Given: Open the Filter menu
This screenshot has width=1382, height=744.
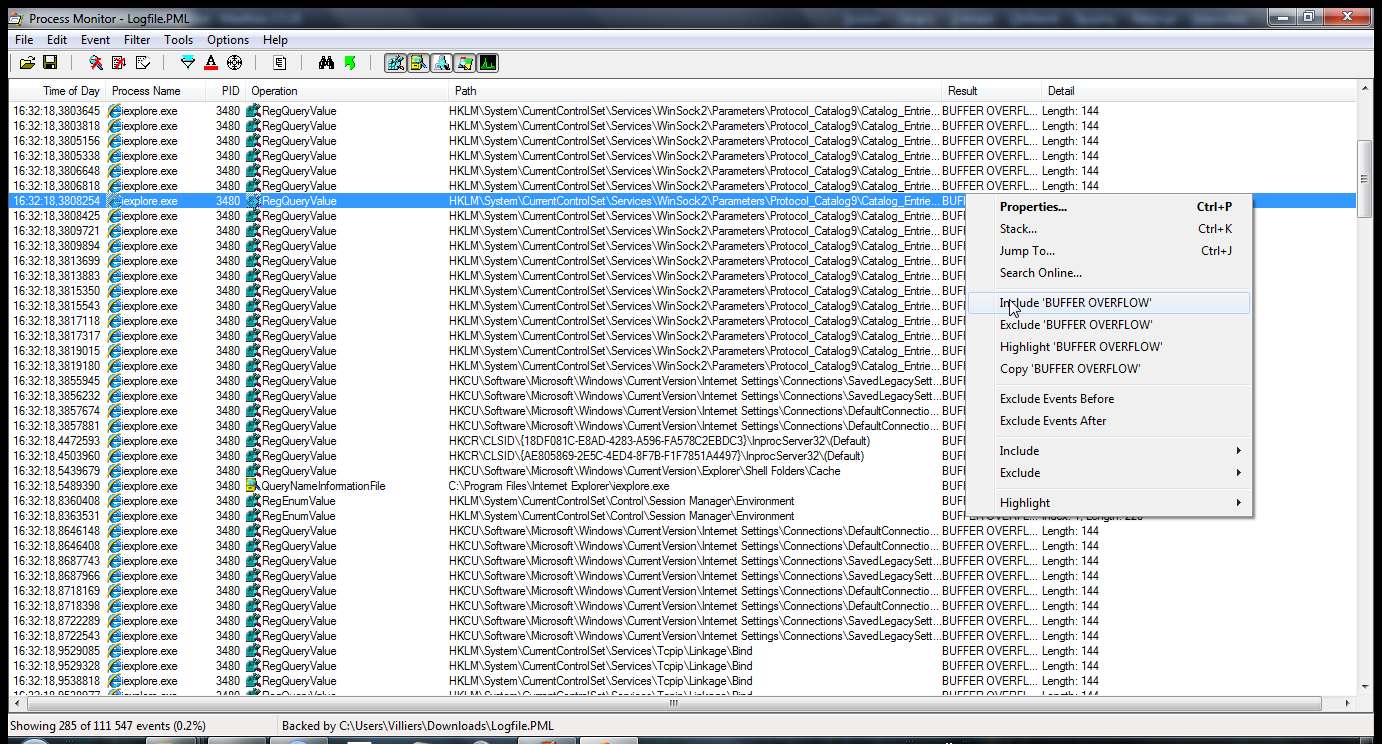Looking at the screenshot, I should tap(137, 40).
